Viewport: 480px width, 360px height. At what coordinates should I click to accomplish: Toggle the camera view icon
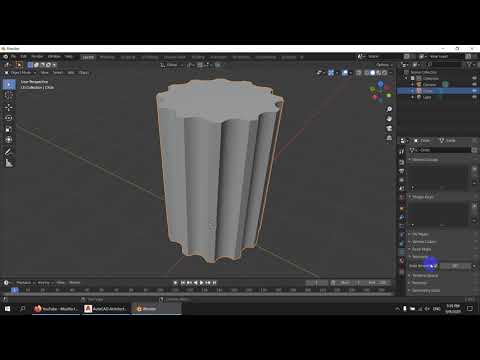pos(389,128)
